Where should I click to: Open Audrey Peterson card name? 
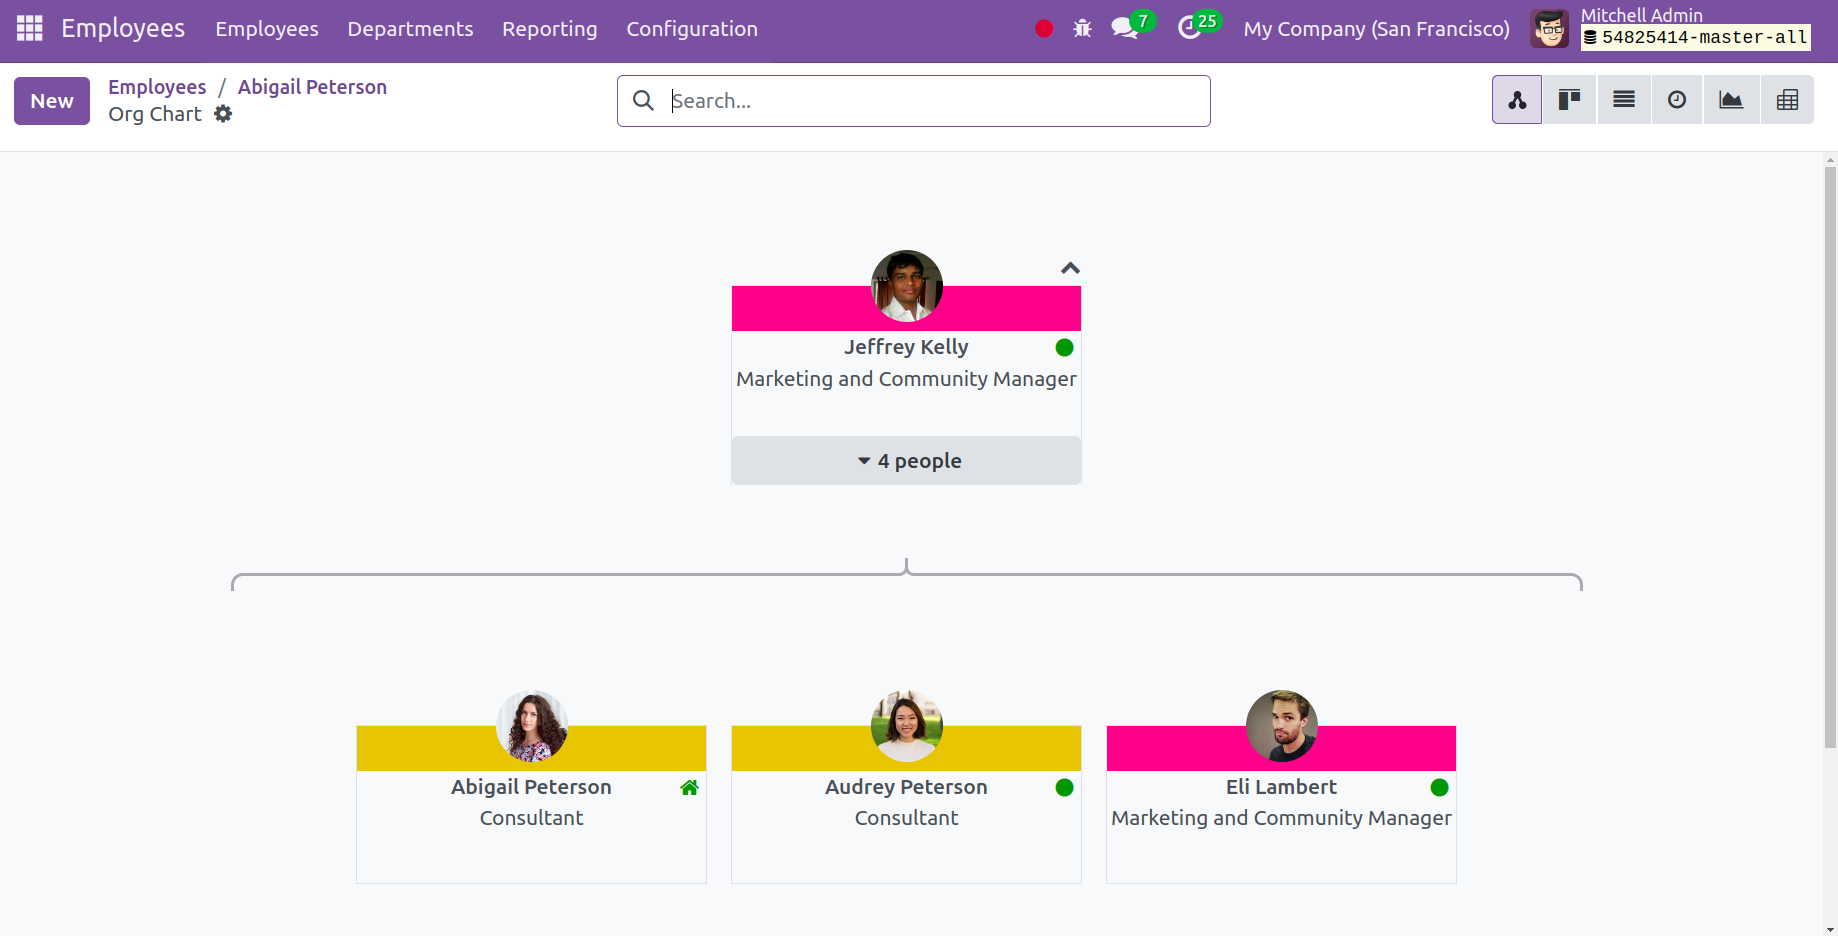pos(906,787)
